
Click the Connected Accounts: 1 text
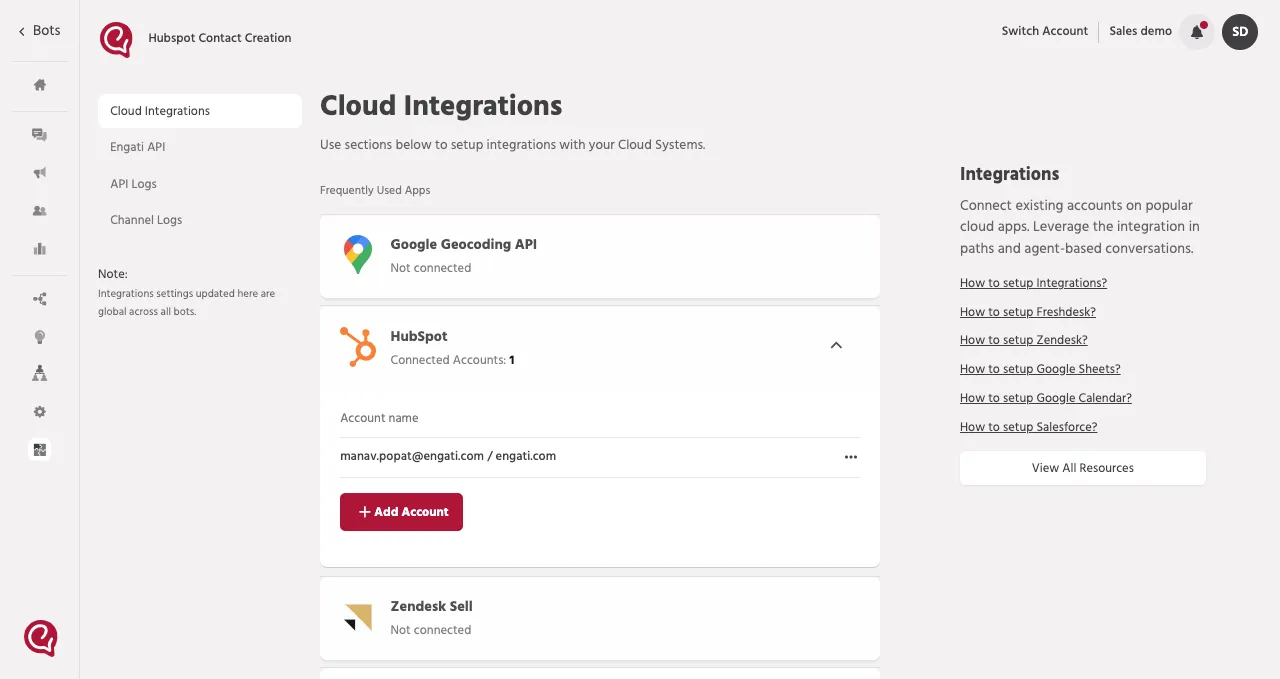[x=452, y=360]
